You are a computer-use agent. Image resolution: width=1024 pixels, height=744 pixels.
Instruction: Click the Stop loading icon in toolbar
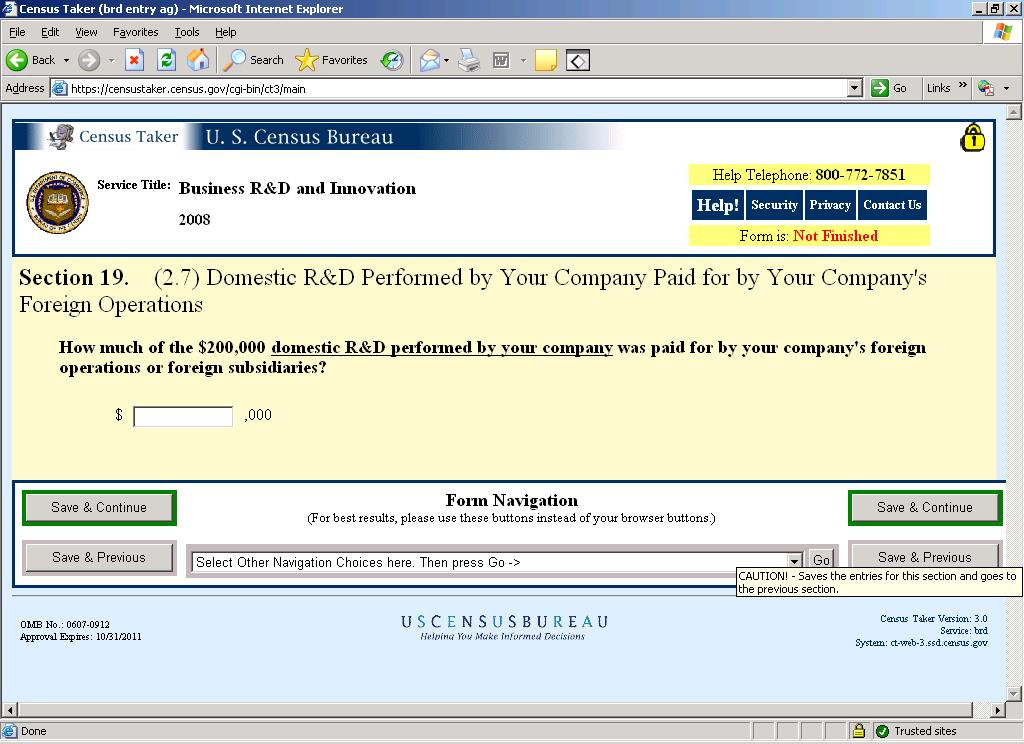click(x=134, y=60)
